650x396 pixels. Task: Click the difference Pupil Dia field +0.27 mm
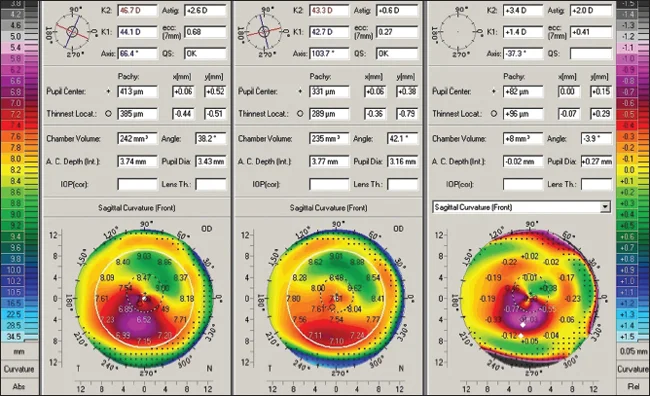[x=597, y=161]
